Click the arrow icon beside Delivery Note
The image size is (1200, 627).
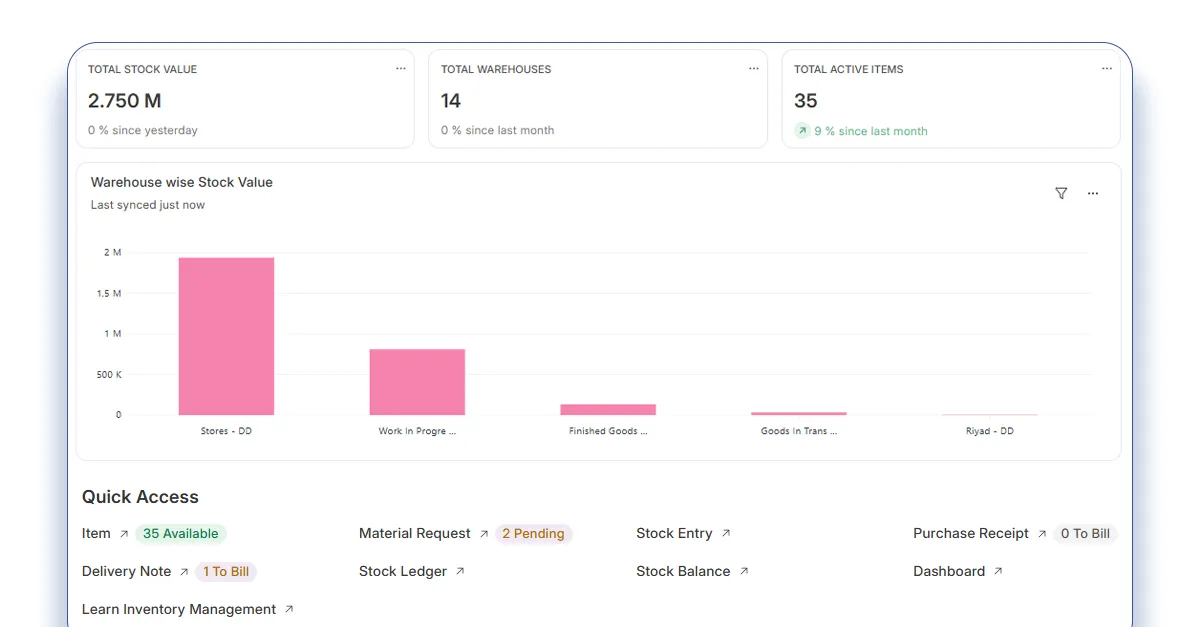point(184,572)
